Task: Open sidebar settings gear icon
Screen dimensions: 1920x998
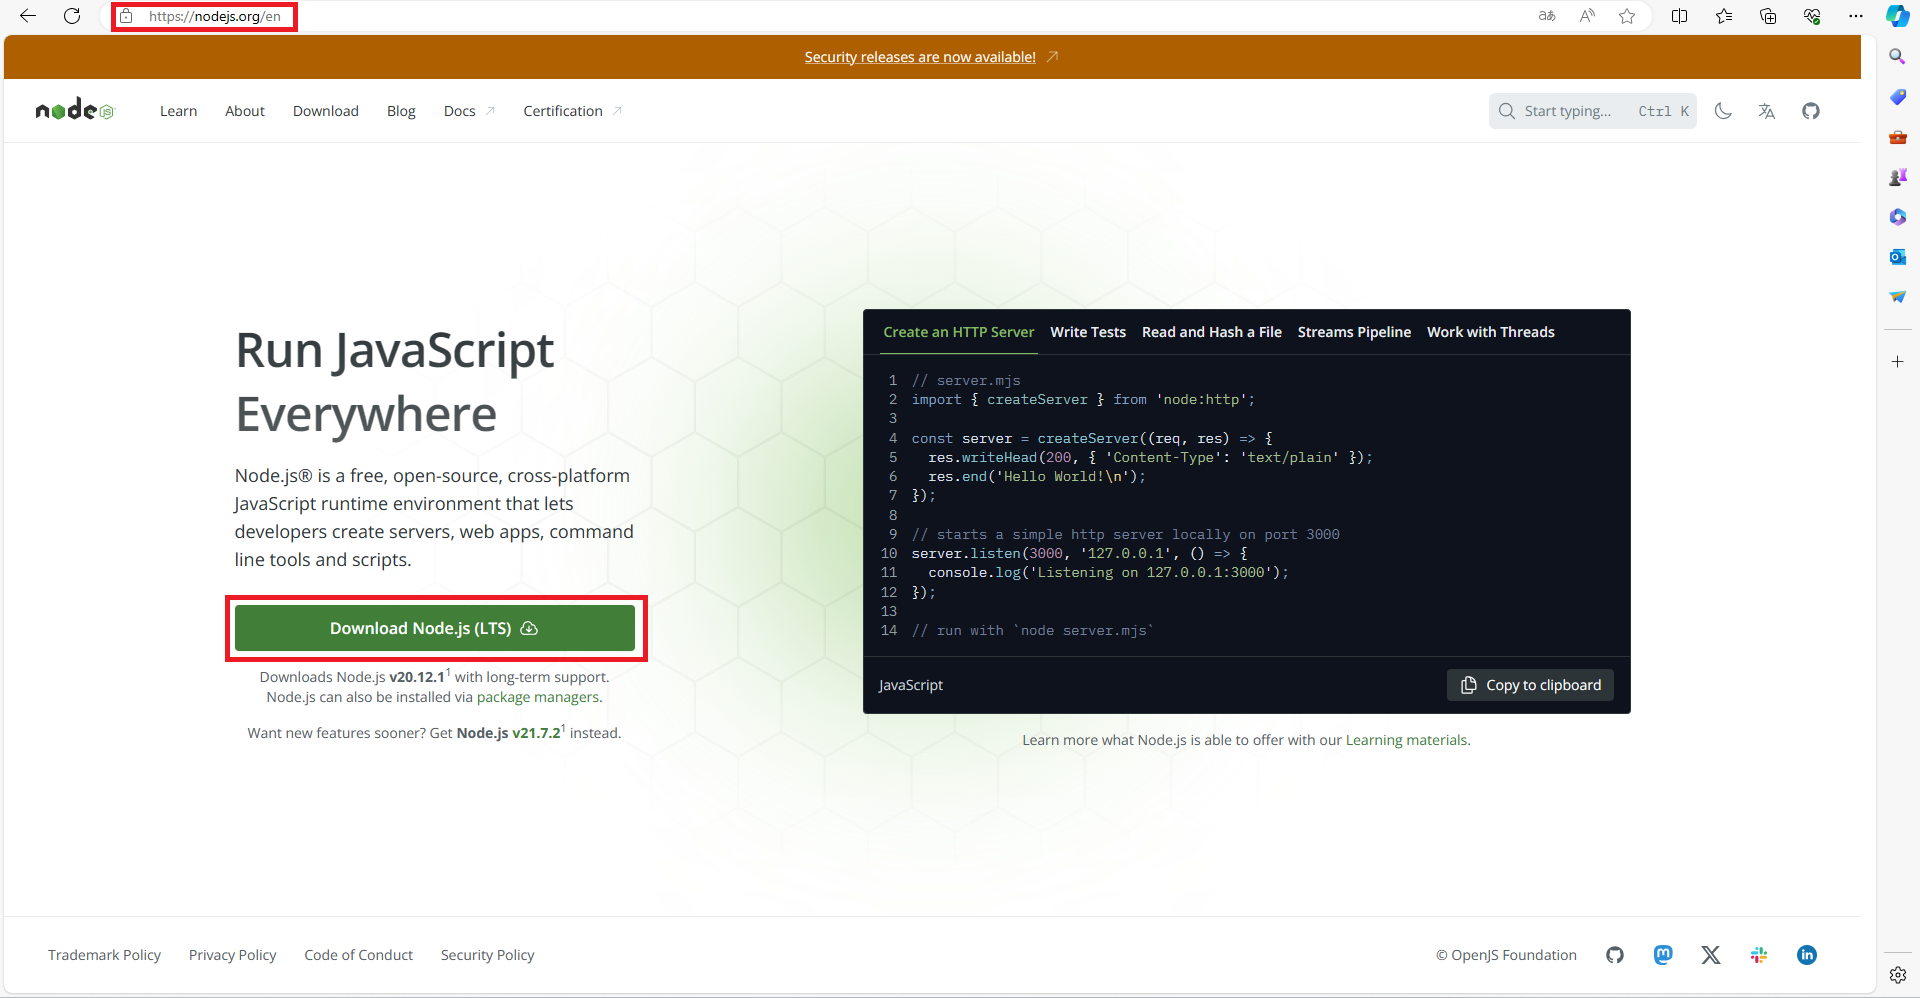Action: click(1897, 975)
